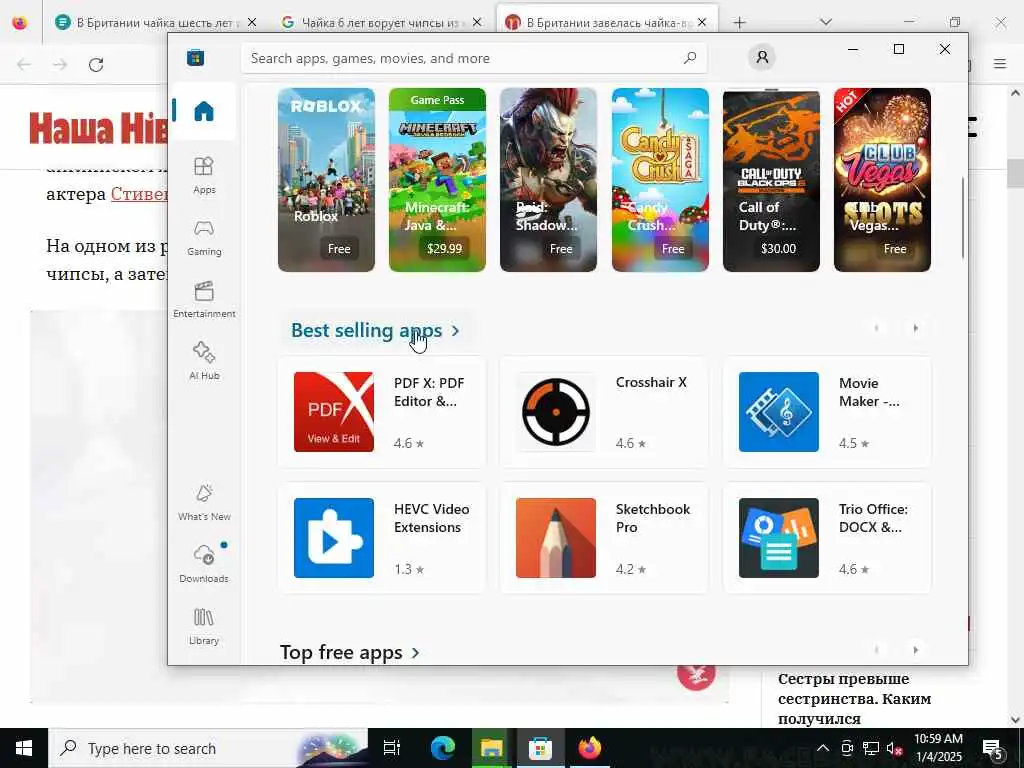Click the muted volume tray icon
Screen dimensions: 1024x768
click(895, 748)
